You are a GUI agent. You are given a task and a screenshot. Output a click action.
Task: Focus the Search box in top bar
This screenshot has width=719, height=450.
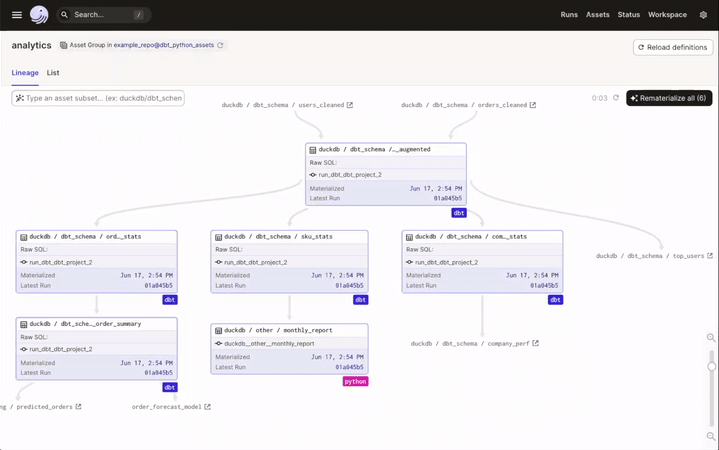point(104,15)
